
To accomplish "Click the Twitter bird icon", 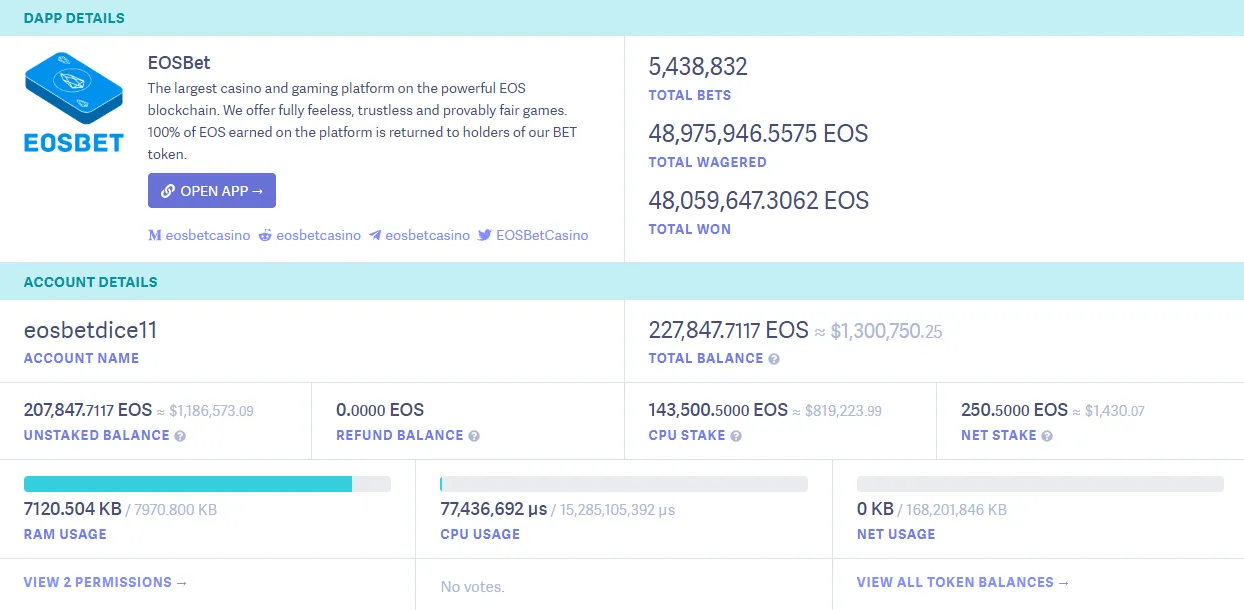I will pyautogui.click(x=484, y=235).
